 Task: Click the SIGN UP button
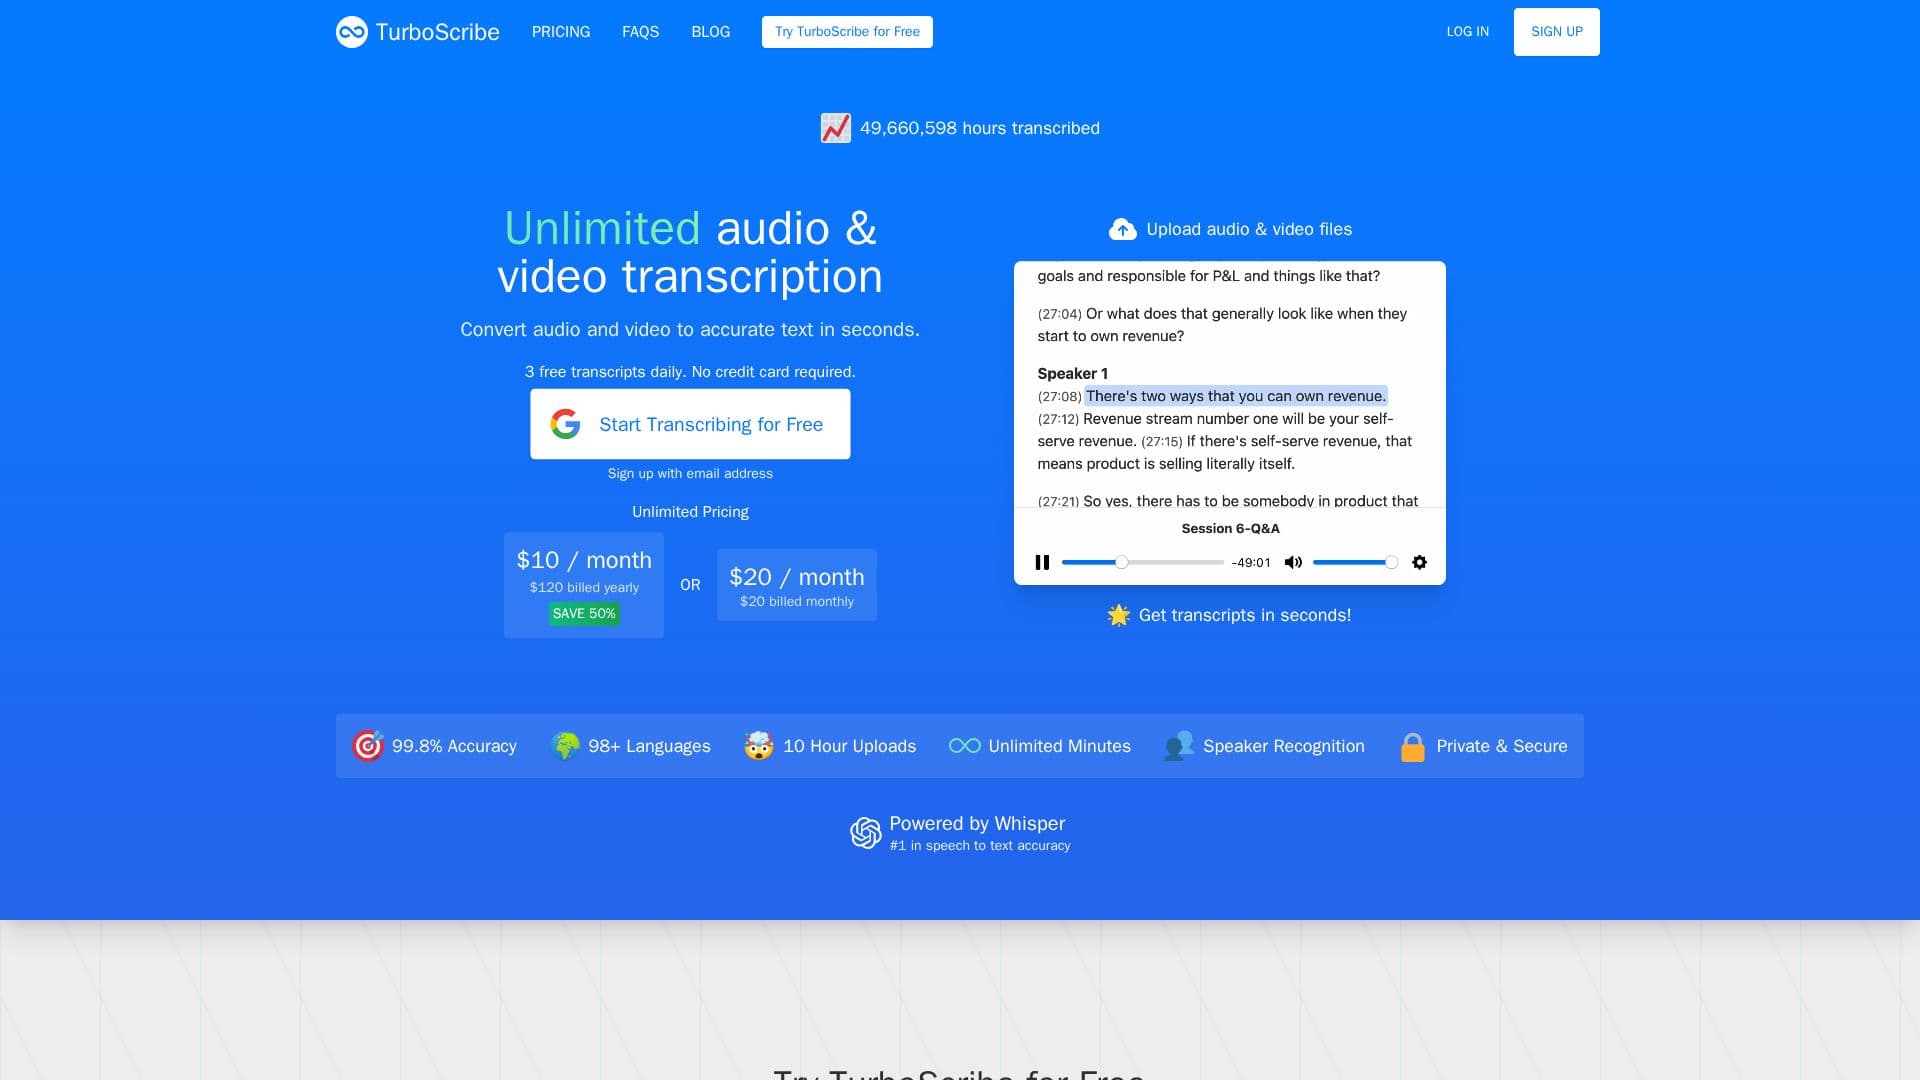point(1556,32)
